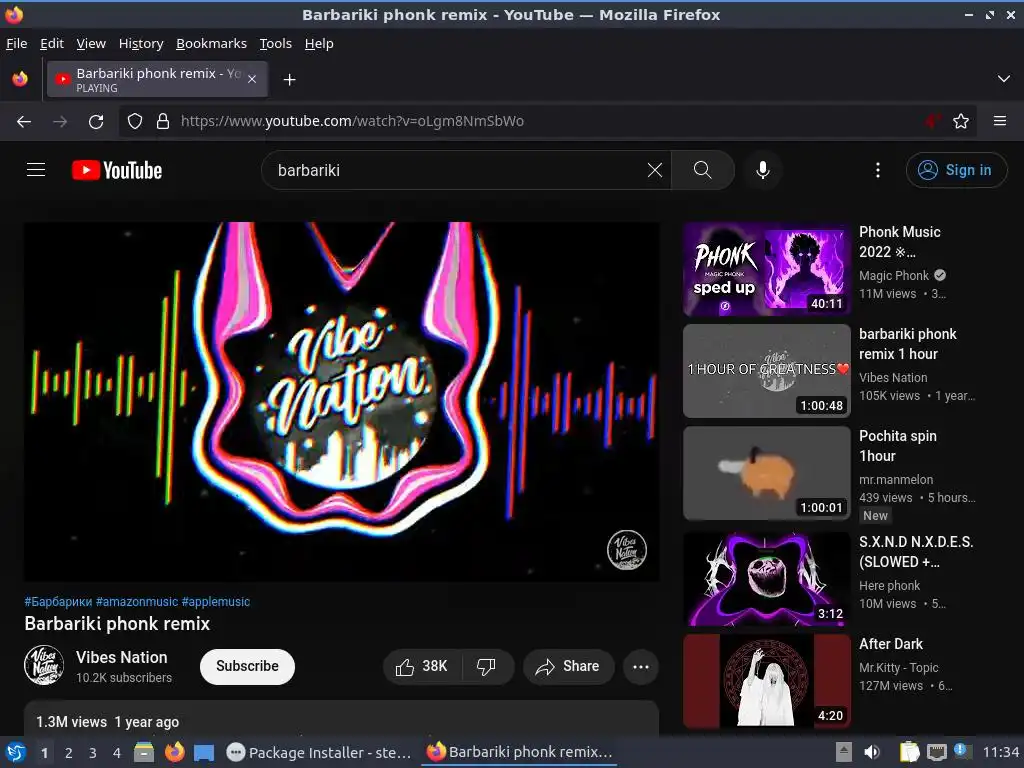Open more actions ellipsis below video
The image size is (1024, 768).
click(641, 667)
